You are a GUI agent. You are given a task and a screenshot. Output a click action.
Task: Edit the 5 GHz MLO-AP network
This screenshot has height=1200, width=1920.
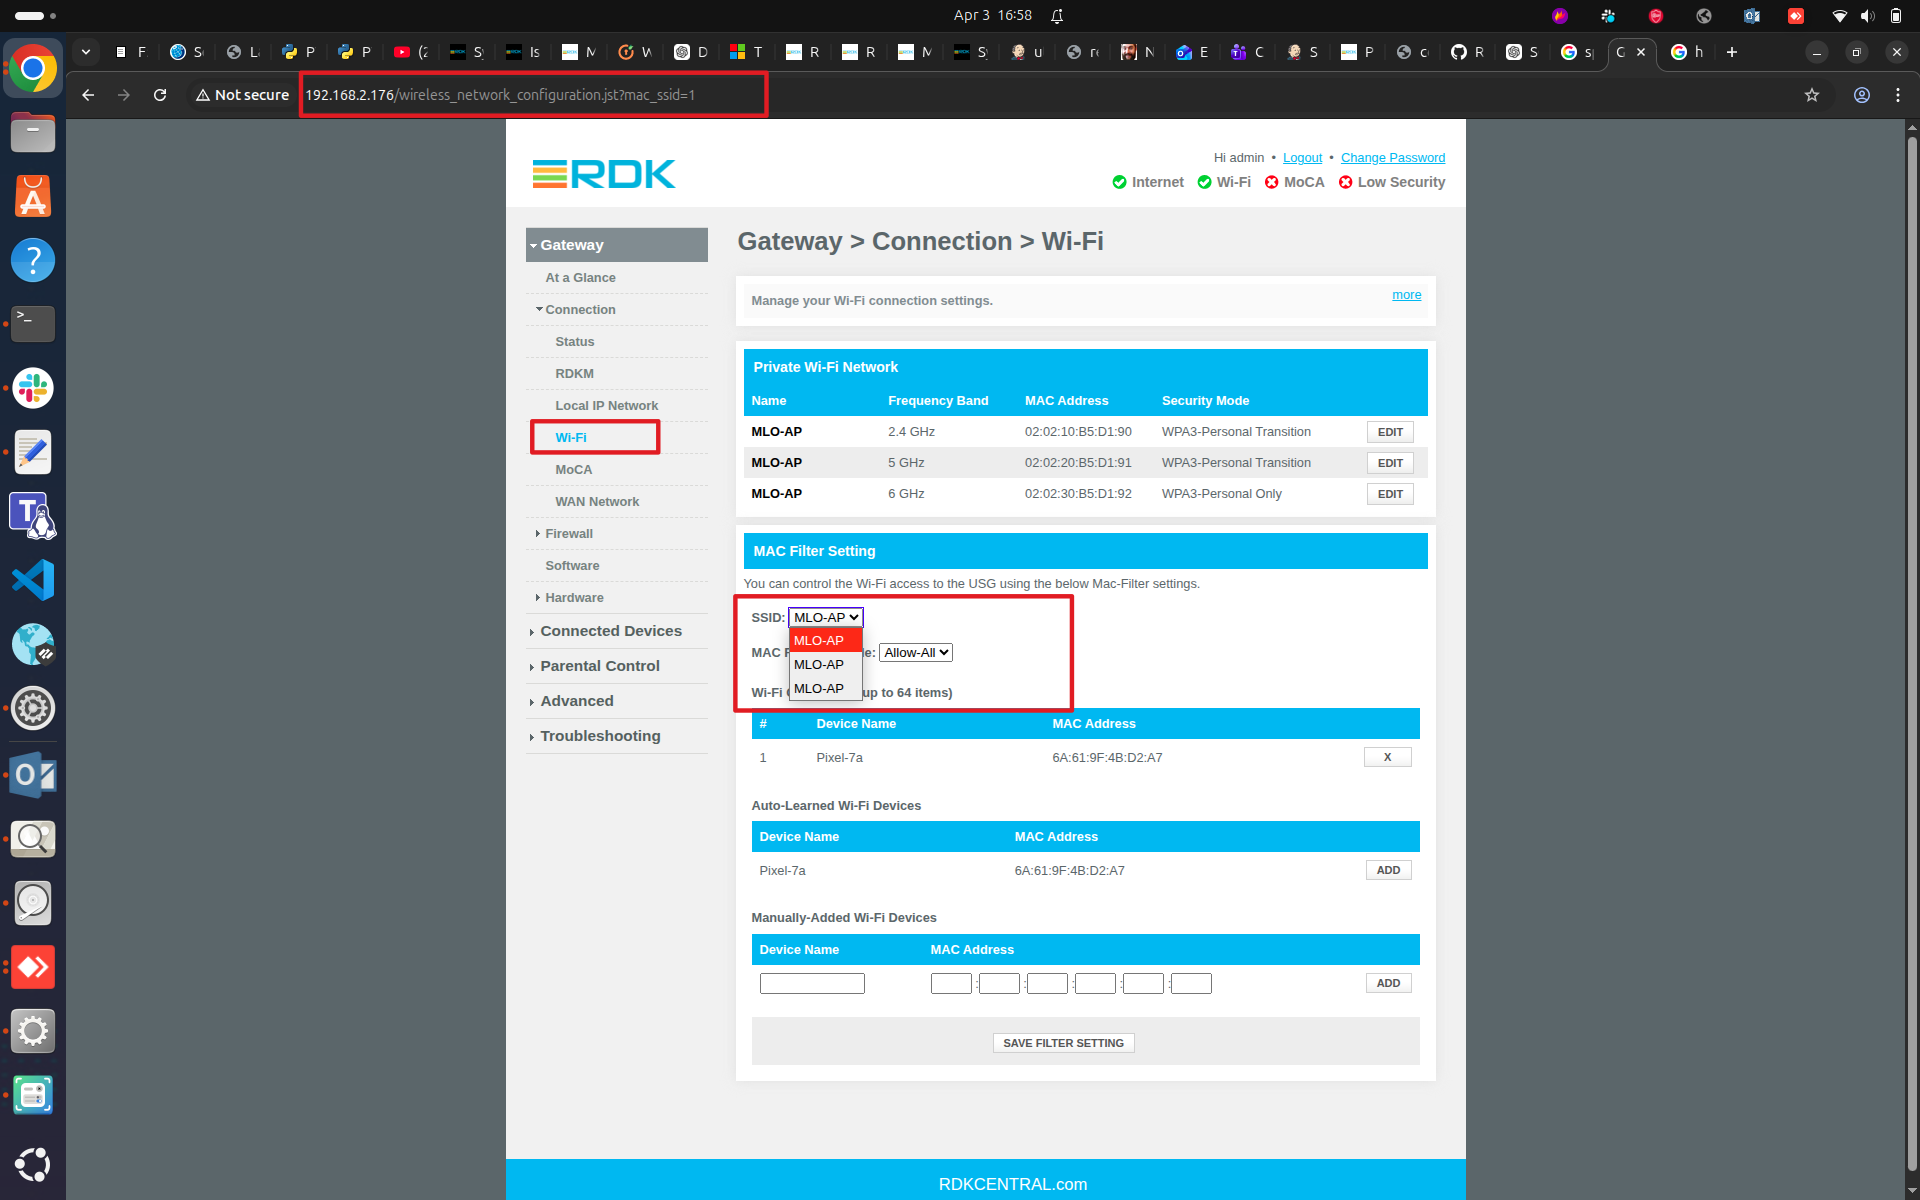[x=1389, y=463]
